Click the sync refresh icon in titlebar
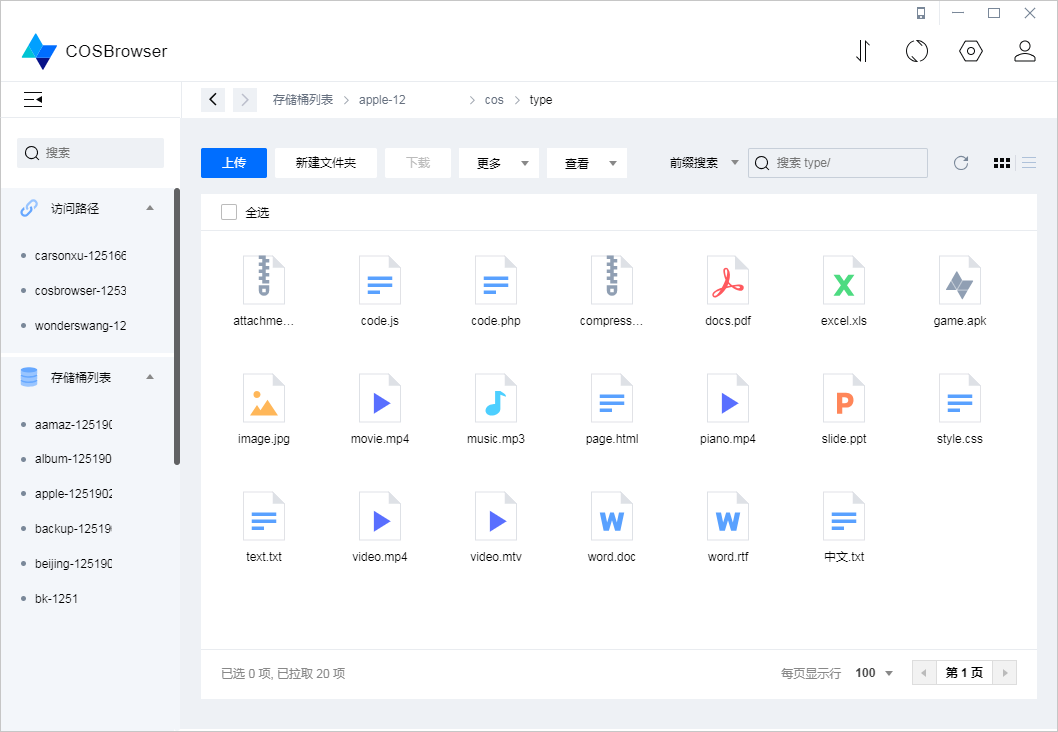The width and height of the screenshot is (1058, 732). pyautogui.click(x=917, y=51)
